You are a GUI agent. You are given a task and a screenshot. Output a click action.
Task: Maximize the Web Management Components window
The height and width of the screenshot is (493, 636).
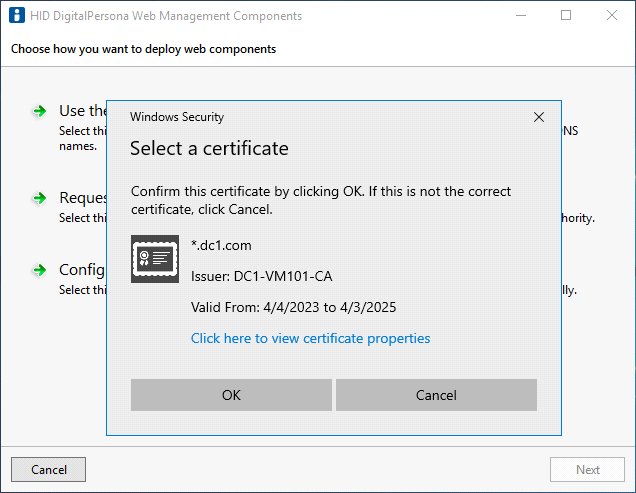coord(566,16)
